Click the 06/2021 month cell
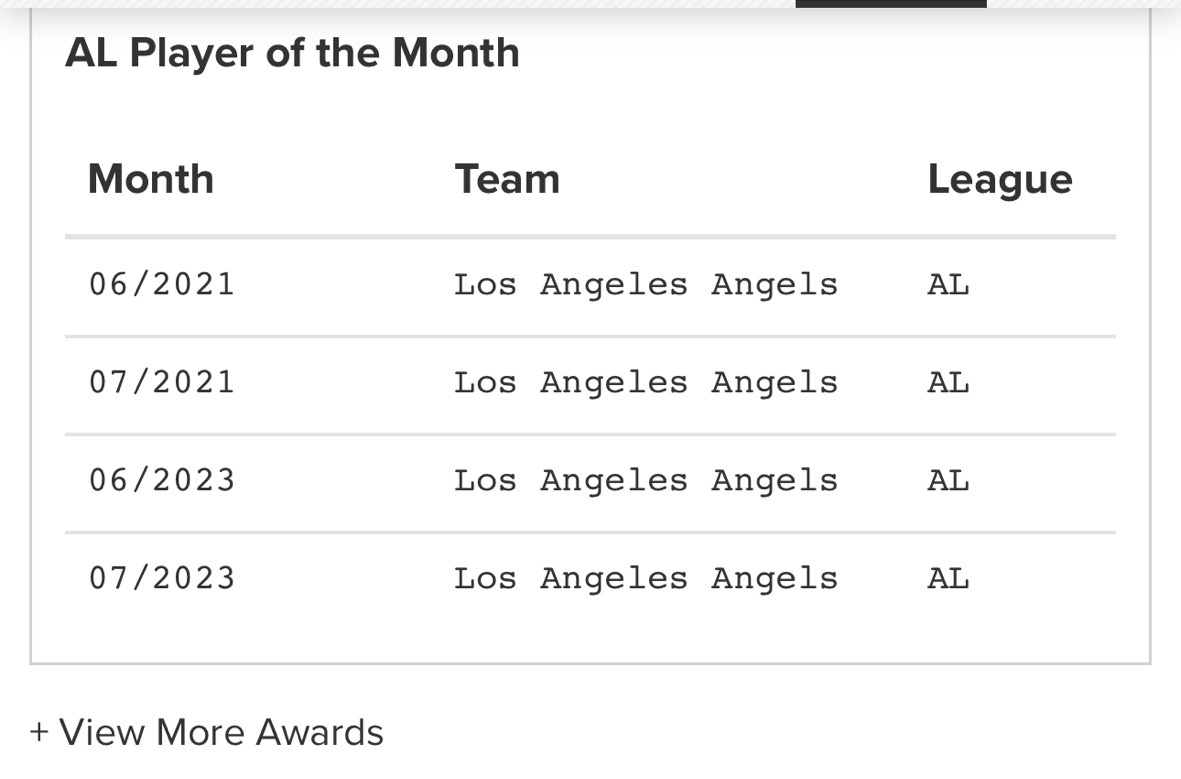This screenshot has width=1181, height=779. [x=162, y=285]
